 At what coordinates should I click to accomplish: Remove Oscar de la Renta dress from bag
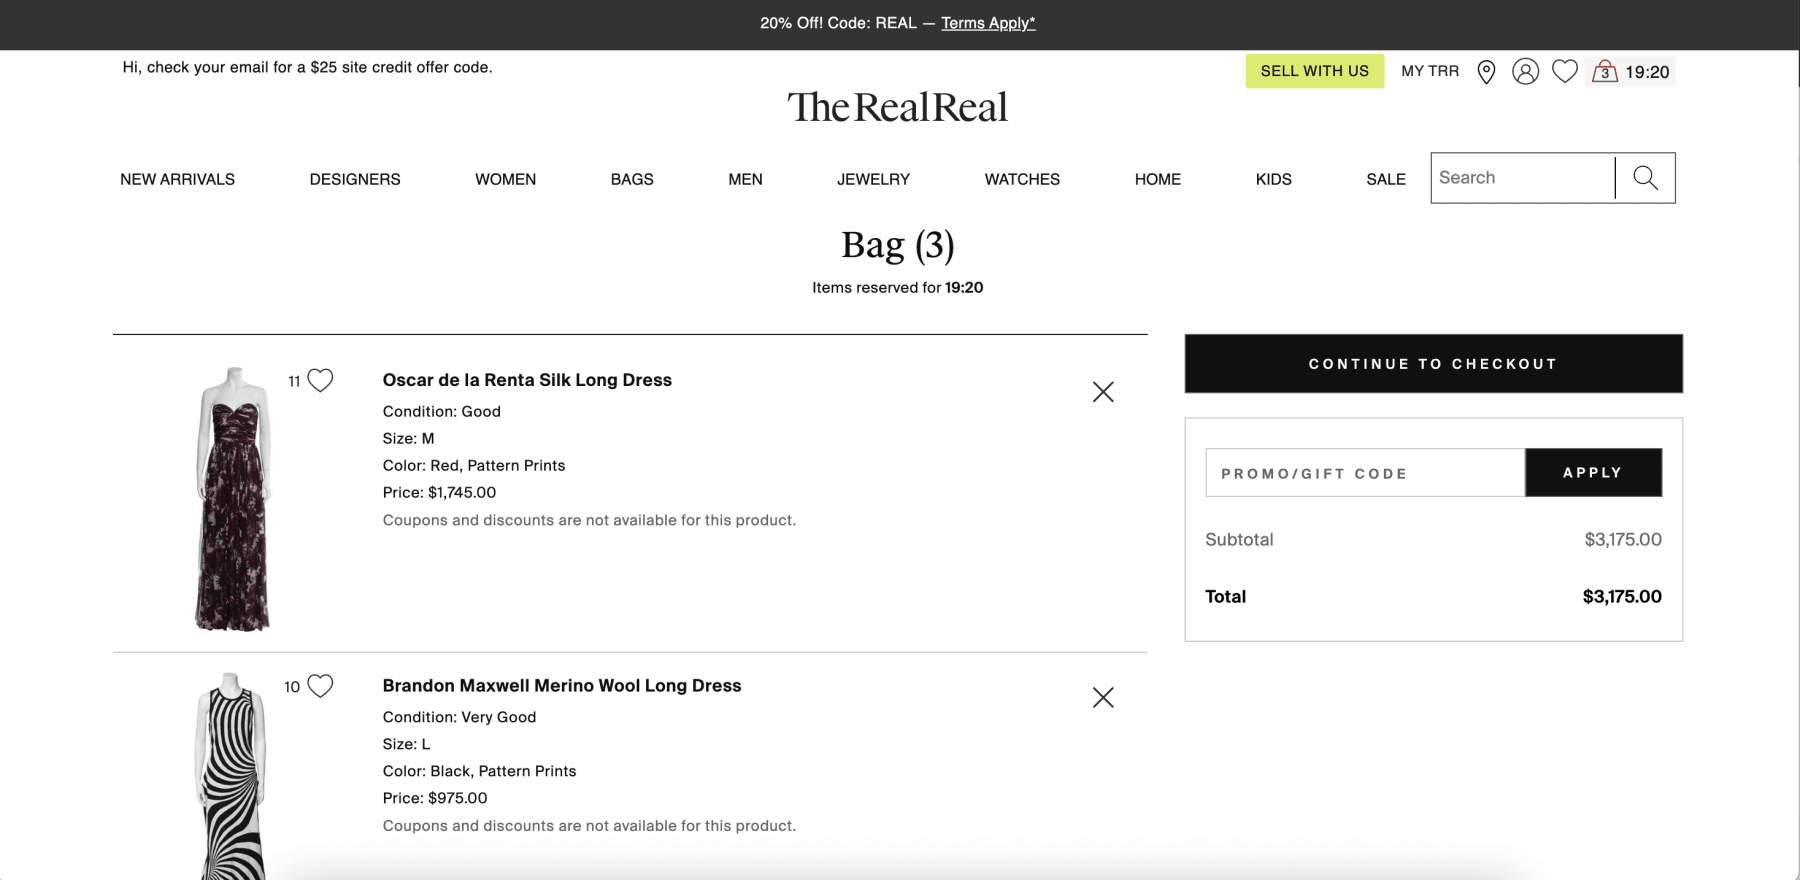coord(1103,392)
